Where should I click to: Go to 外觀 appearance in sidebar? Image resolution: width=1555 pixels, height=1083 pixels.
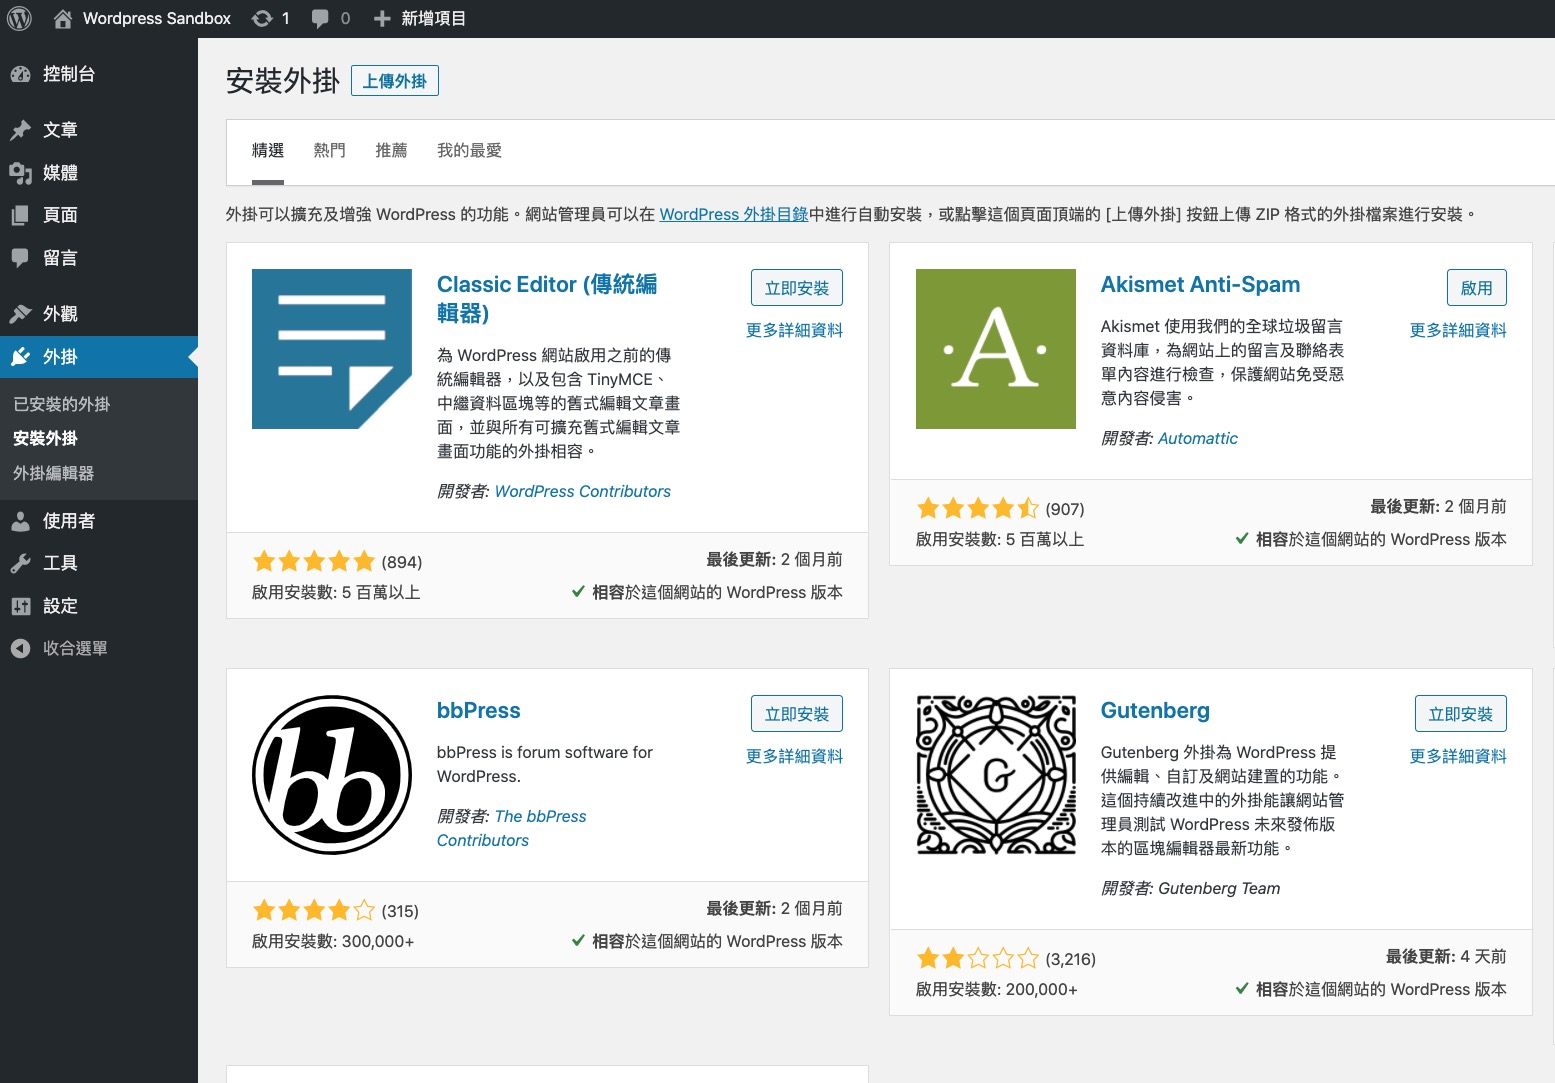pyautogui.click(x=60, y=314)
